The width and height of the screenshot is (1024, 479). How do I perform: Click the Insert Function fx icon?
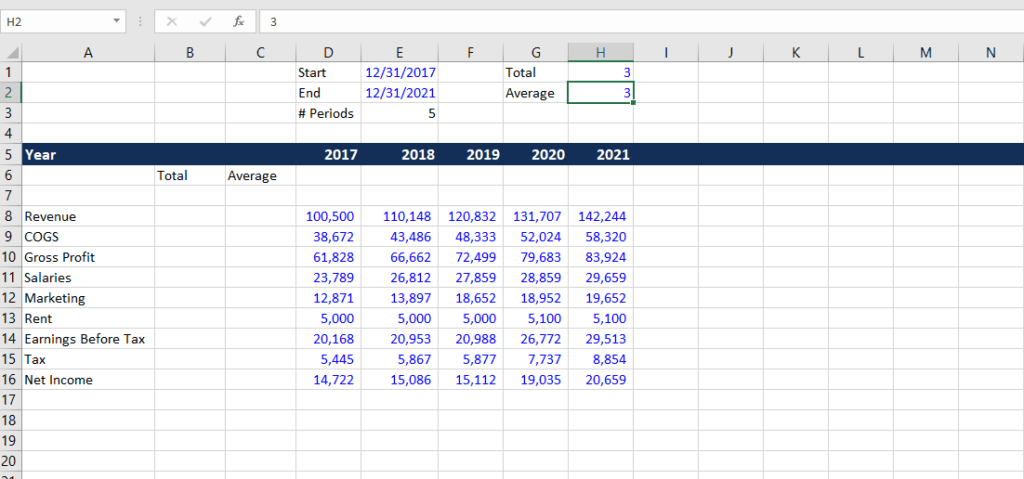click(237, 21)
